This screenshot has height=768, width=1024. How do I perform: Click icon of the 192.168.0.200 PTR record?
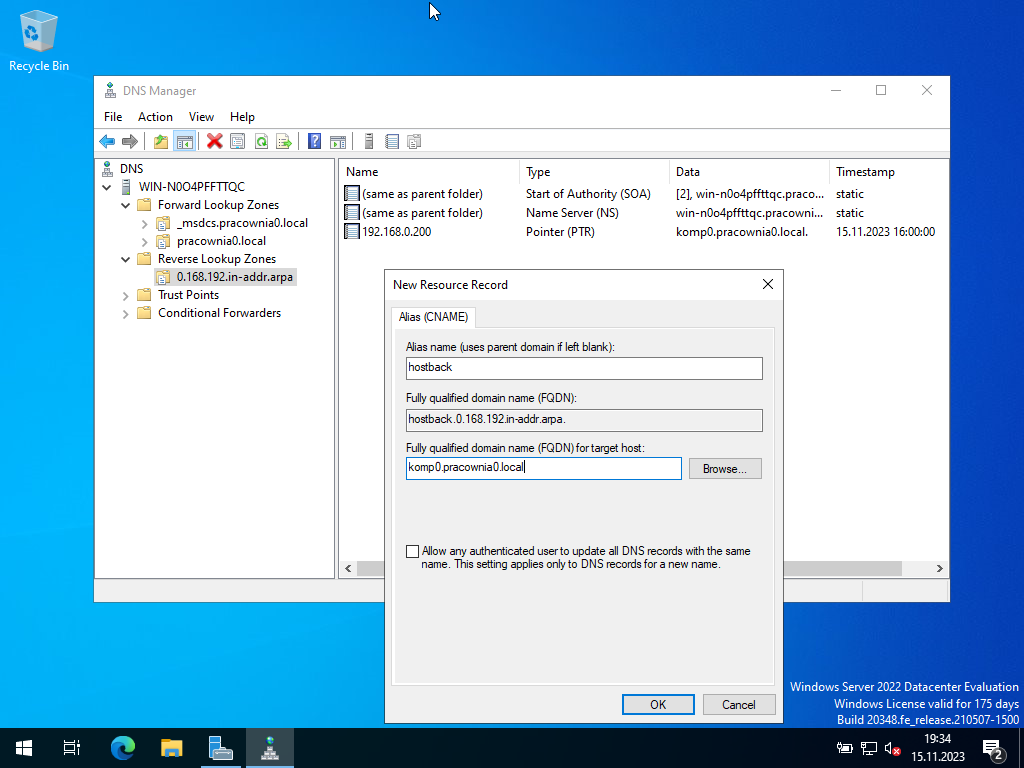pos(352,232)
